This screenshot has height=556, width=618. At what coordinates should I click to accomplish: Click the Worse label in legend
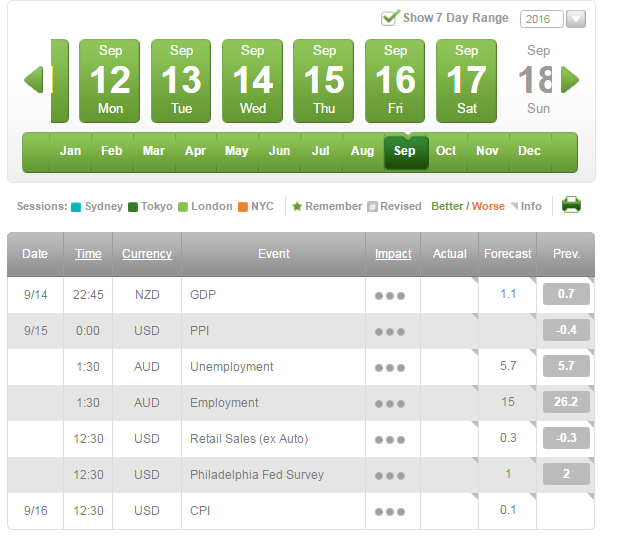pos(488,206)
